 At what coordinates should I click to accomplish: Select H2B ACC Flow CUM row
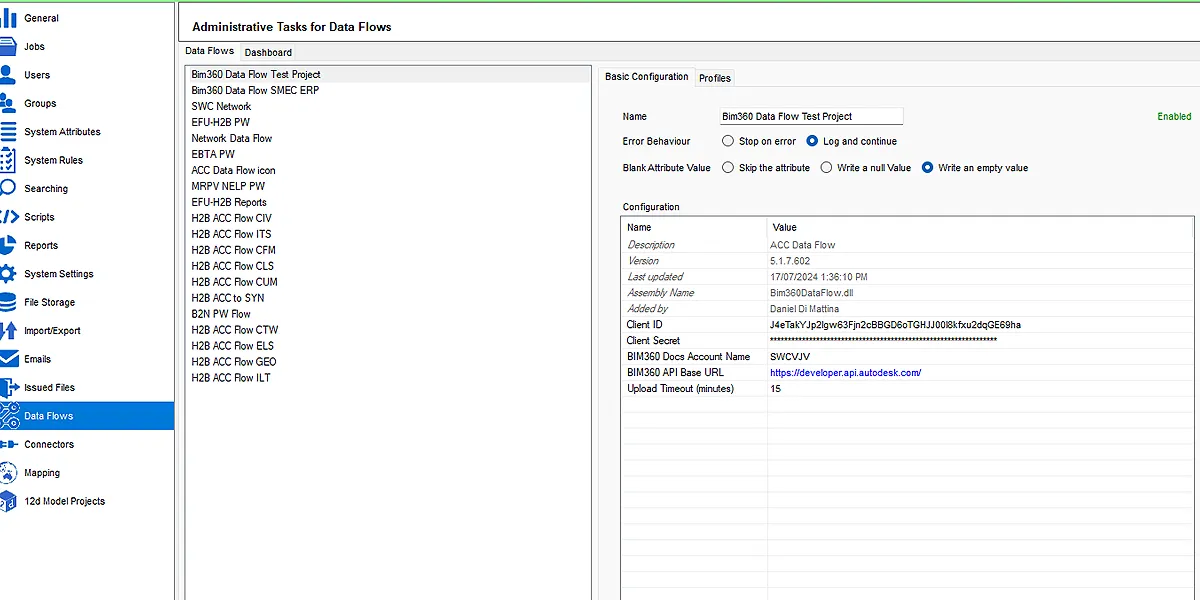coord(388,282)
